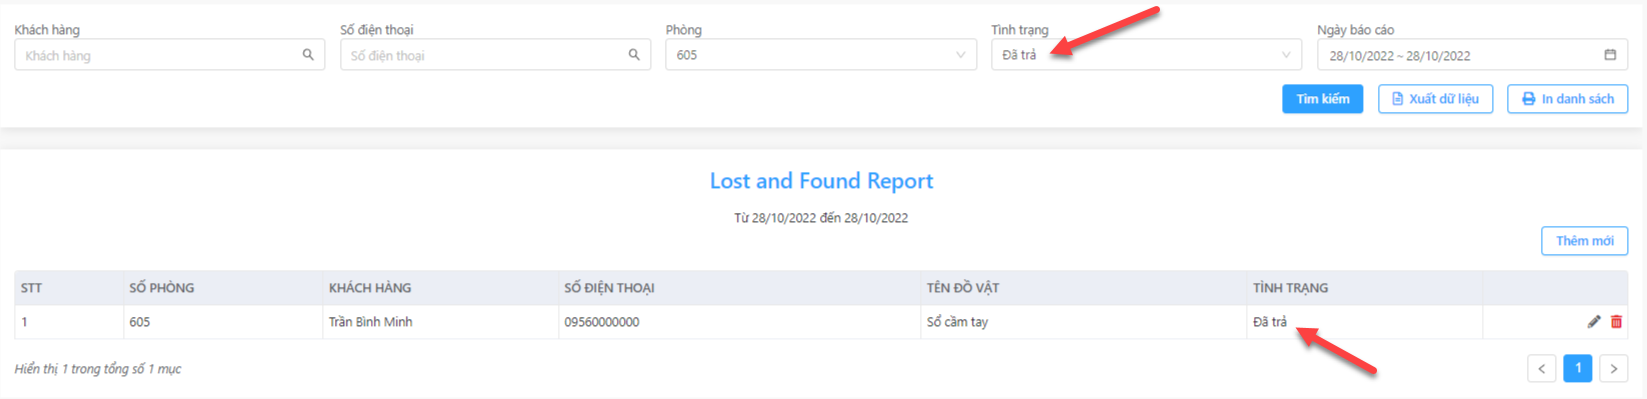
Task: Add a new entry with Thêm mới
Action: (1584, 241)
